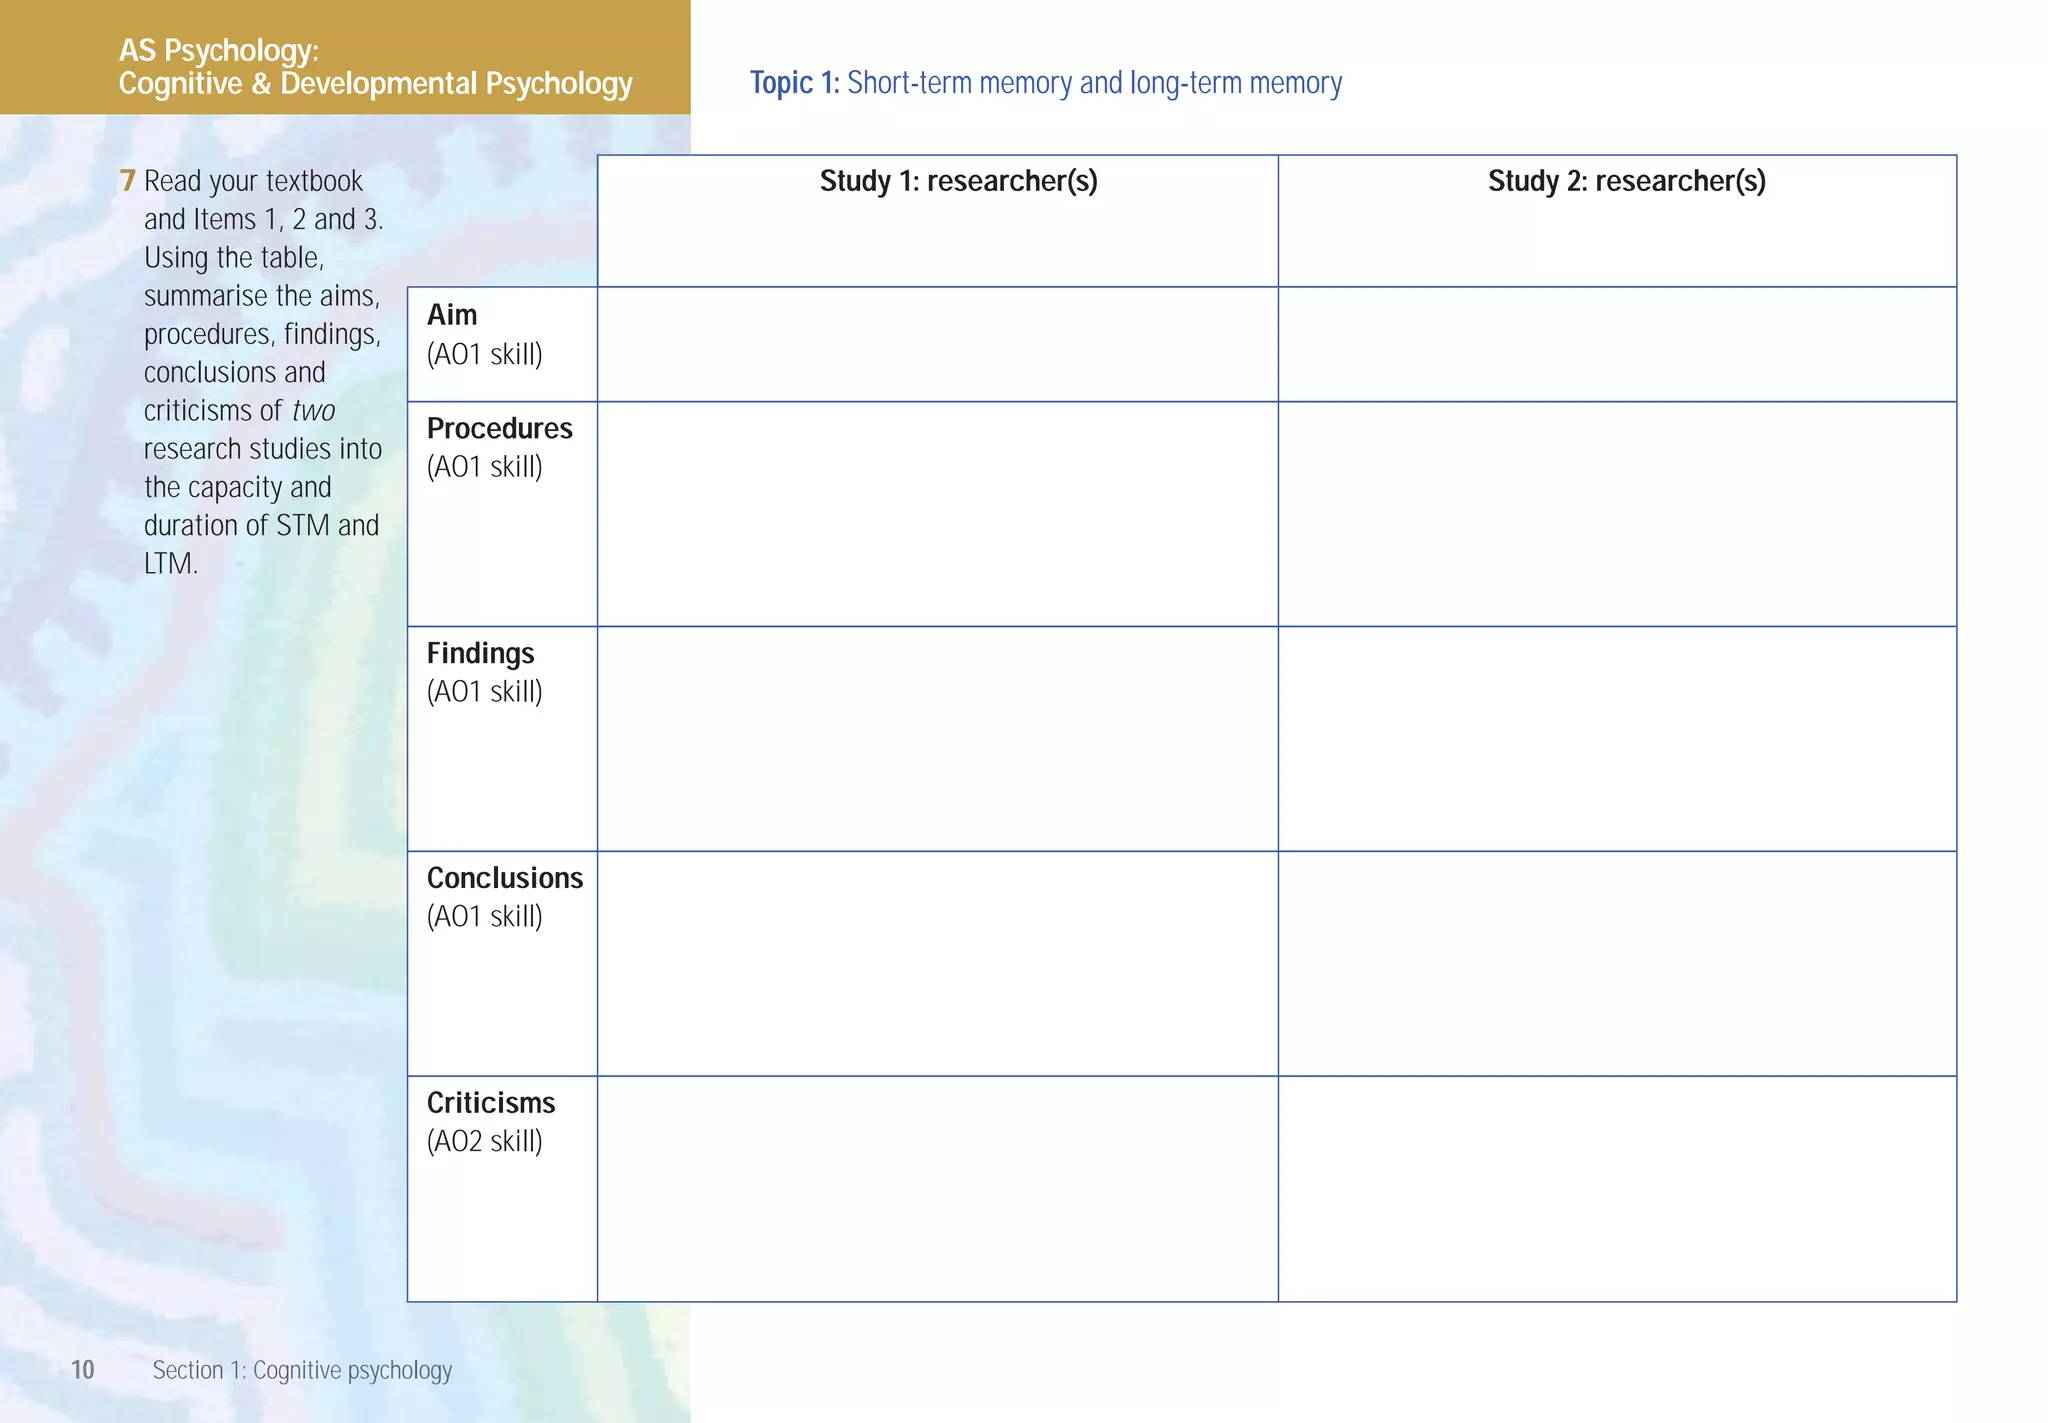Click the page number 10 in footer

[x=83, y=1370]
